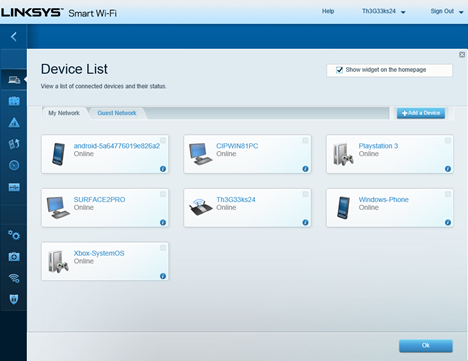468x361 pixels.
Task: Click the Add a Device button
Action: 421,113
